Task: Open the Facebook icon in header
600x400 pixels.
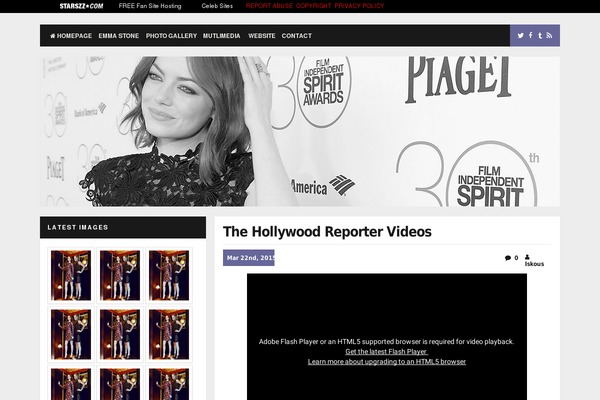Action: [x=530, y=35]
